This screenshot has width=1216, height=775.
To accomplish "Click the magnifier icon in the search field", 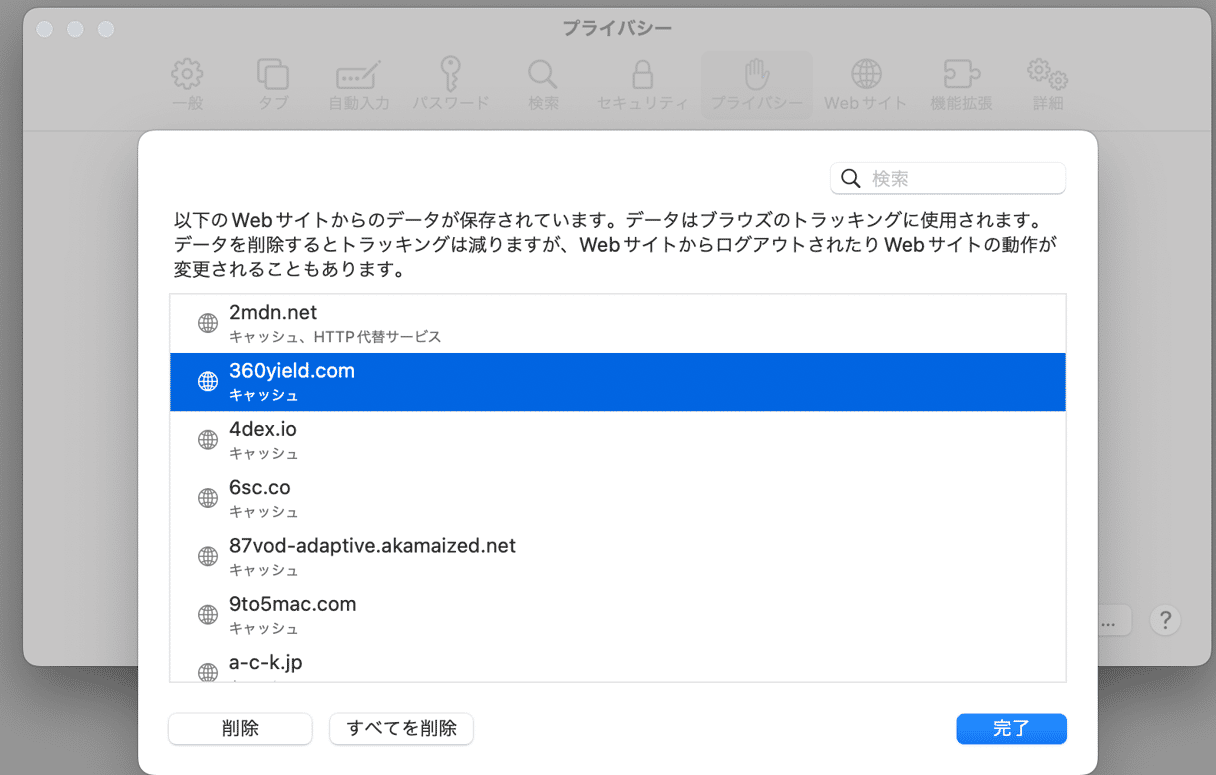I will pyautogui.click(x=851, y=178).
